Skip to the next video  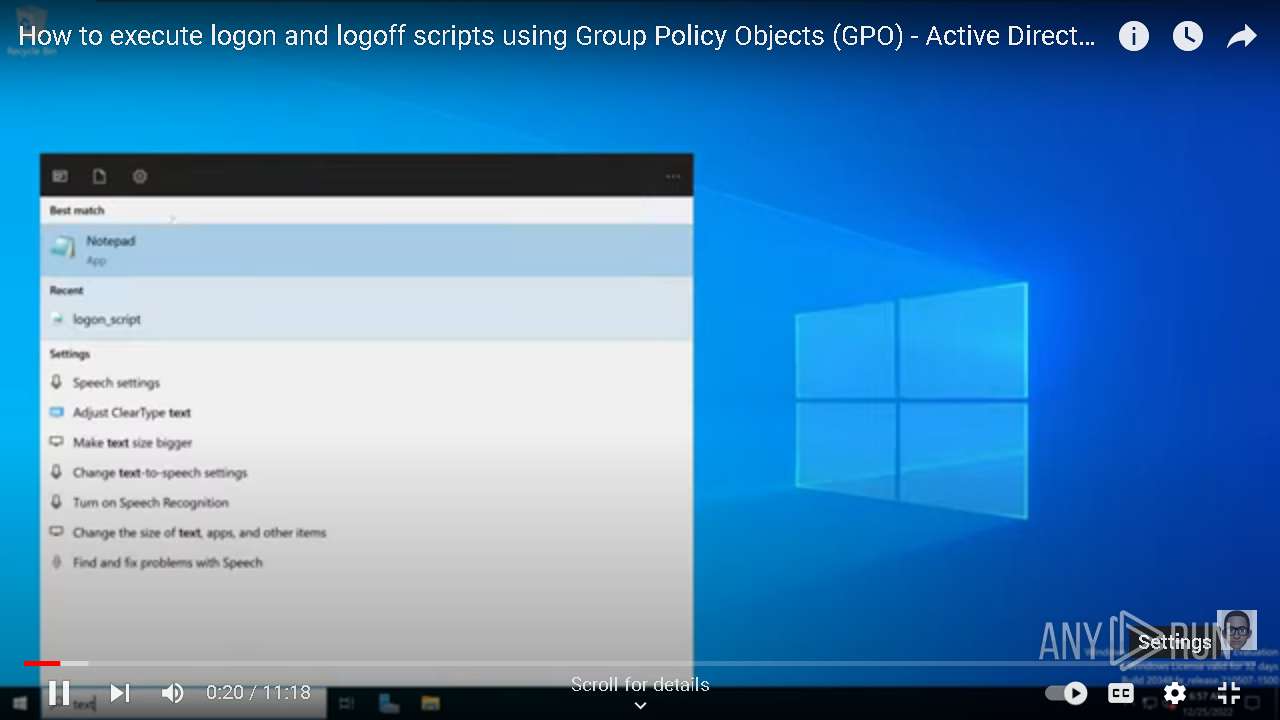tap(120, 692)
